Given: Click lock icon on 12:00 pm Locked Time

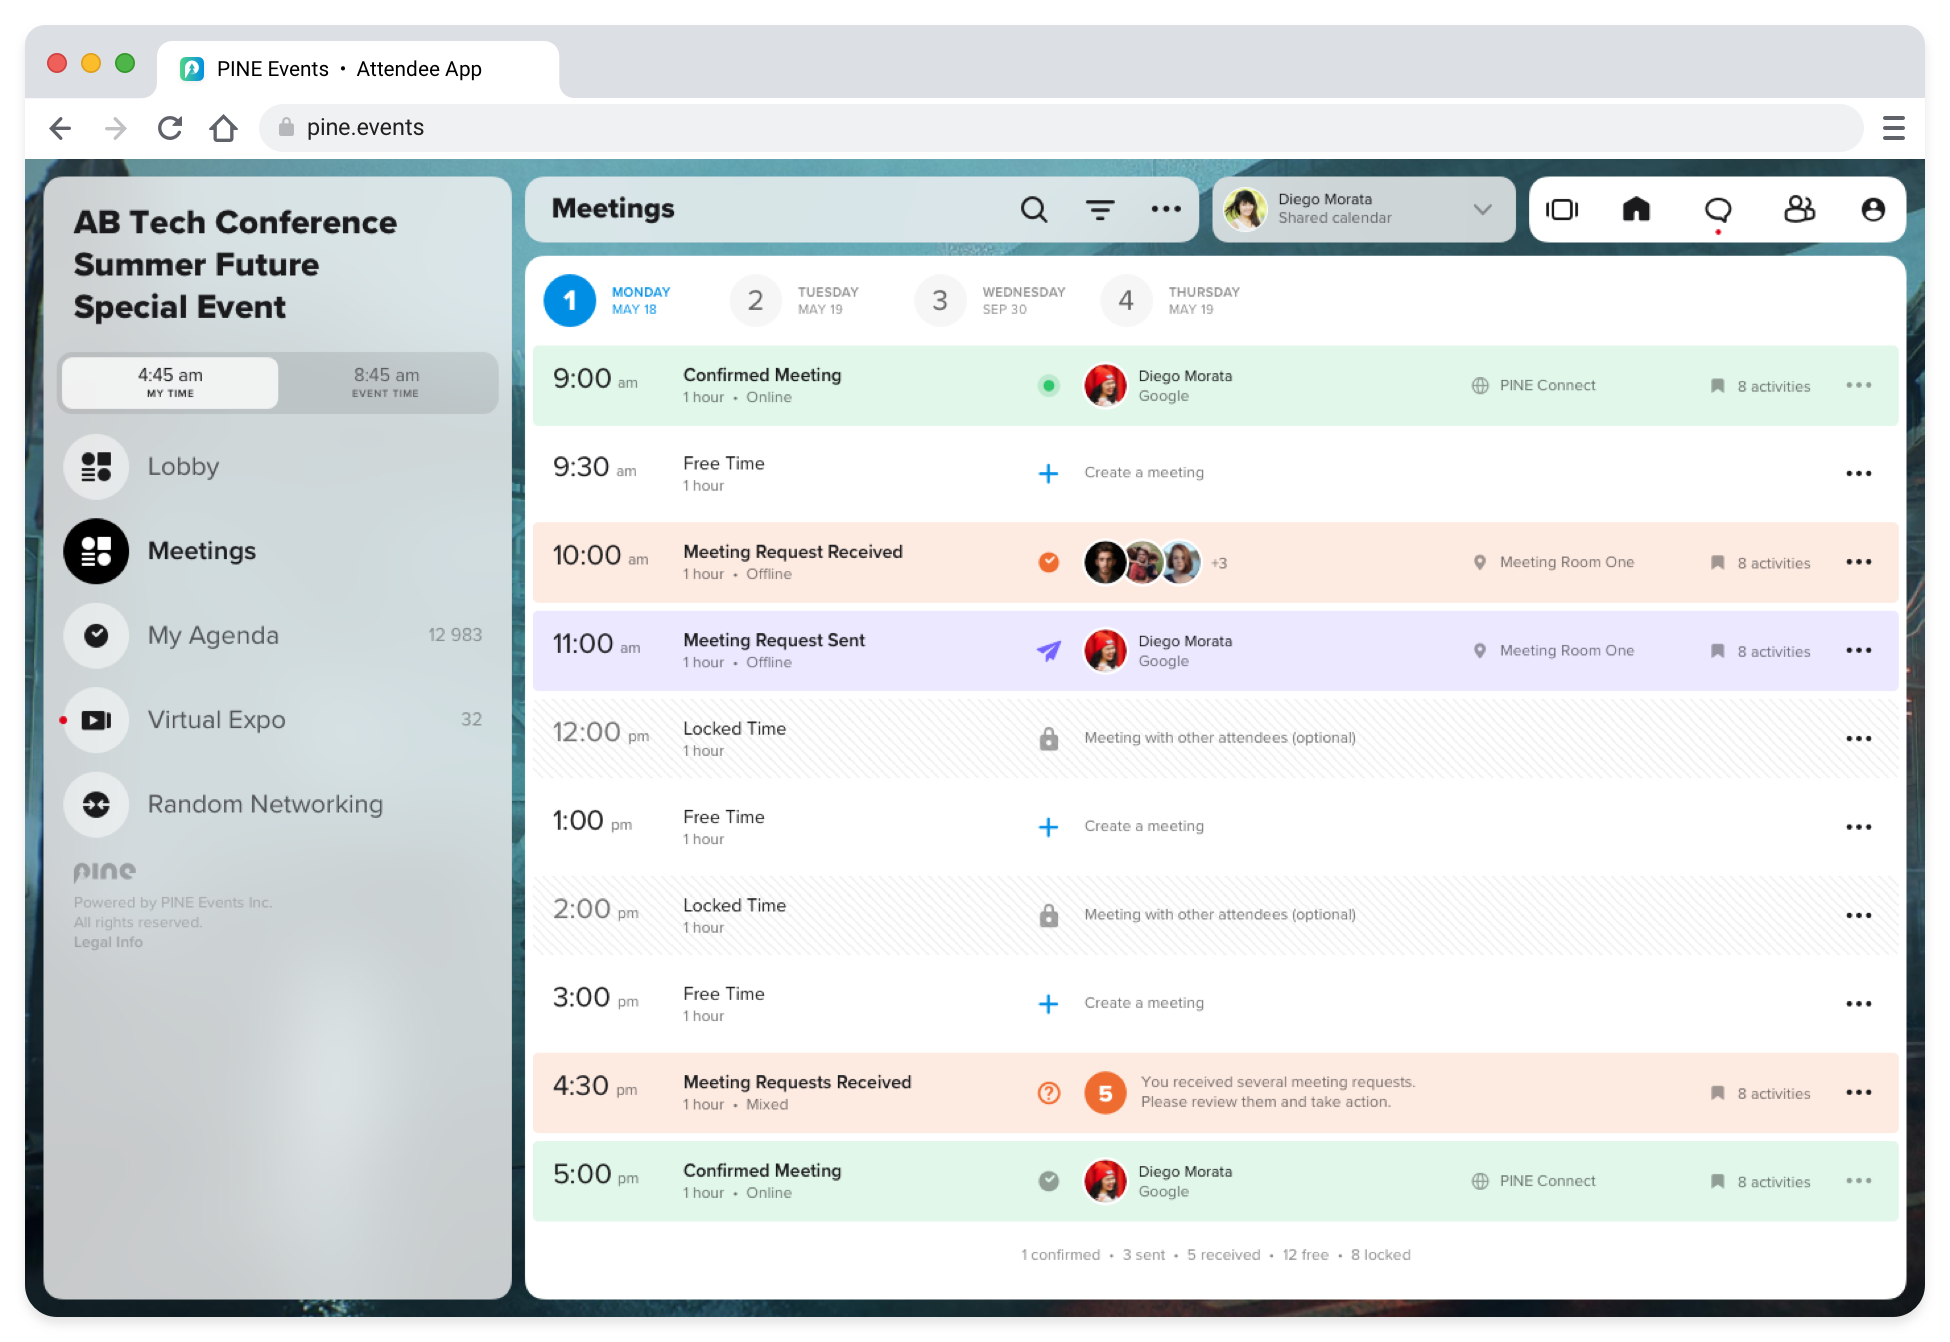Looking at the screenshot, I should click(x=1048, y=739).
